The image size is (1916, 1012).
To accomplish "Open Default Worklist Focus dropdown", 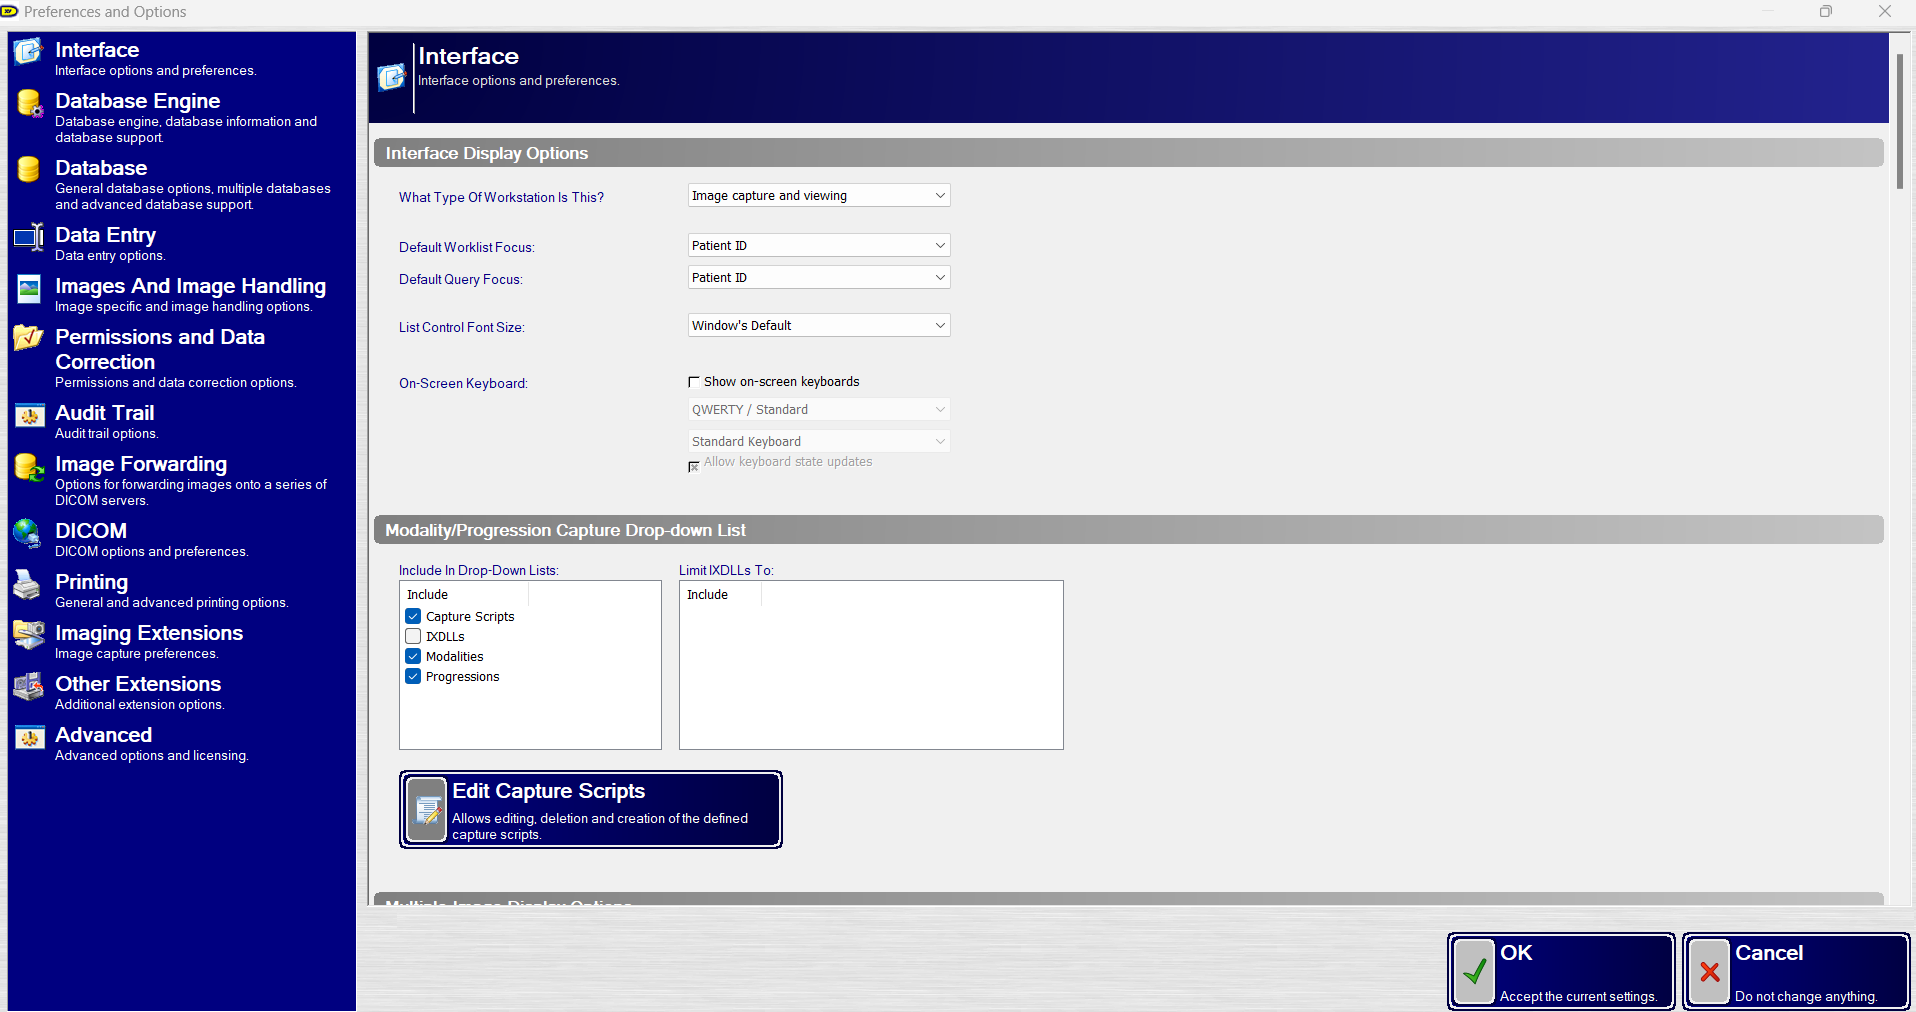I will (x=819, y=246).
